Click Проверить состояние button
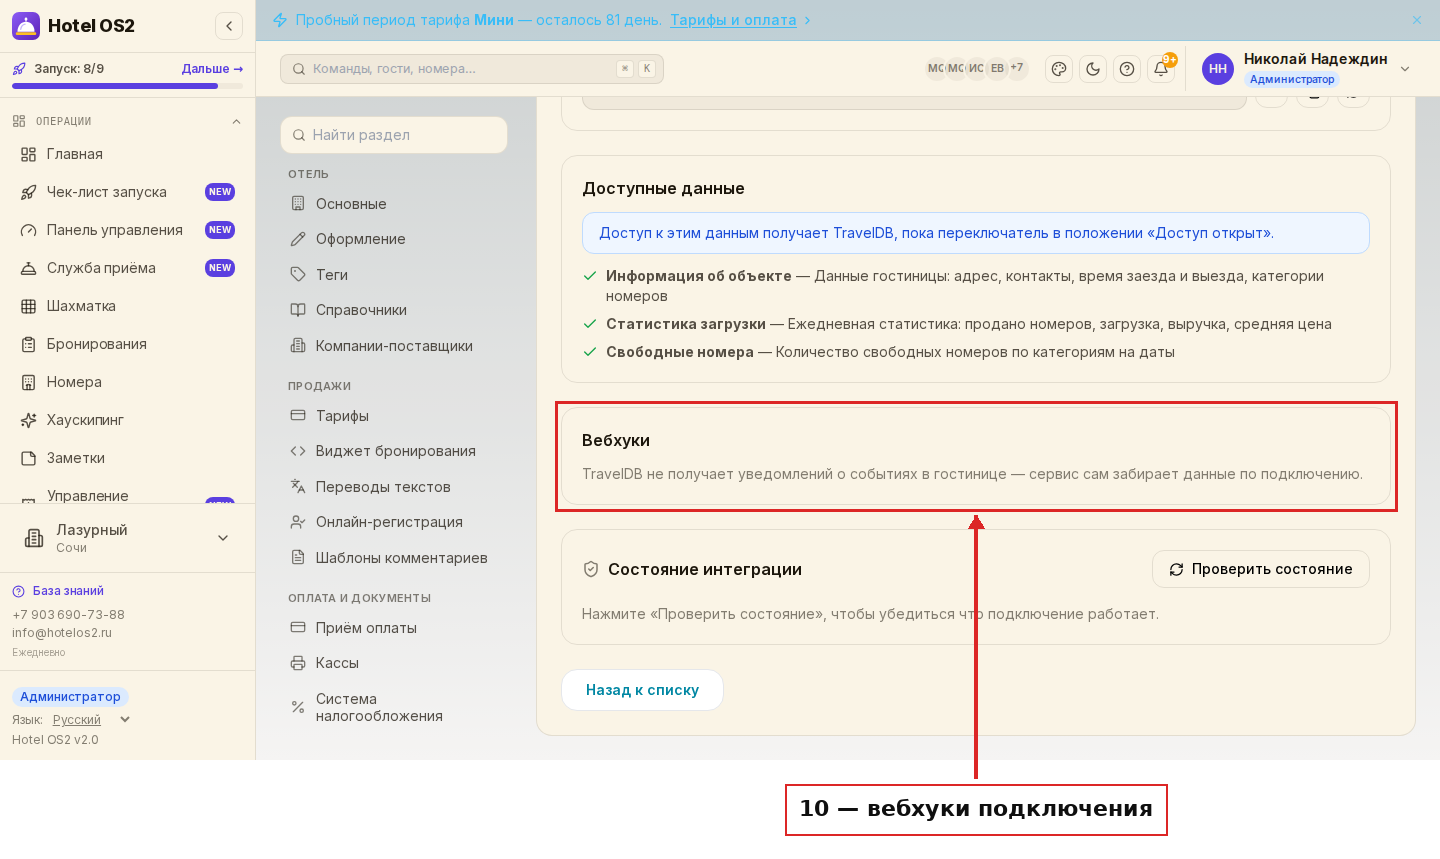 coord(1261,569)
